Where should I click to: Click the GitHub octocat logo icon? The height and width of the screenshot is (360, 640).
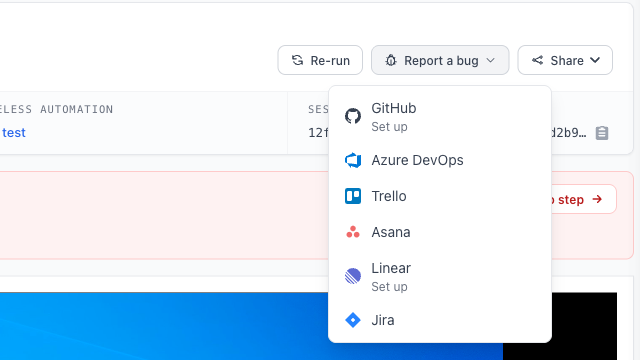click(x=353, y=116)
